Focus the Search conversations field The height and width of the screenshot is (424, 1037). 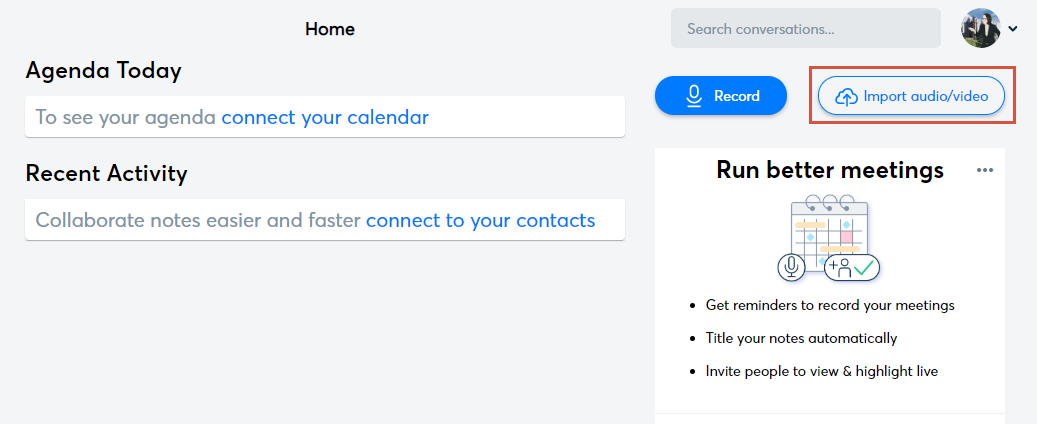(805, 29)
